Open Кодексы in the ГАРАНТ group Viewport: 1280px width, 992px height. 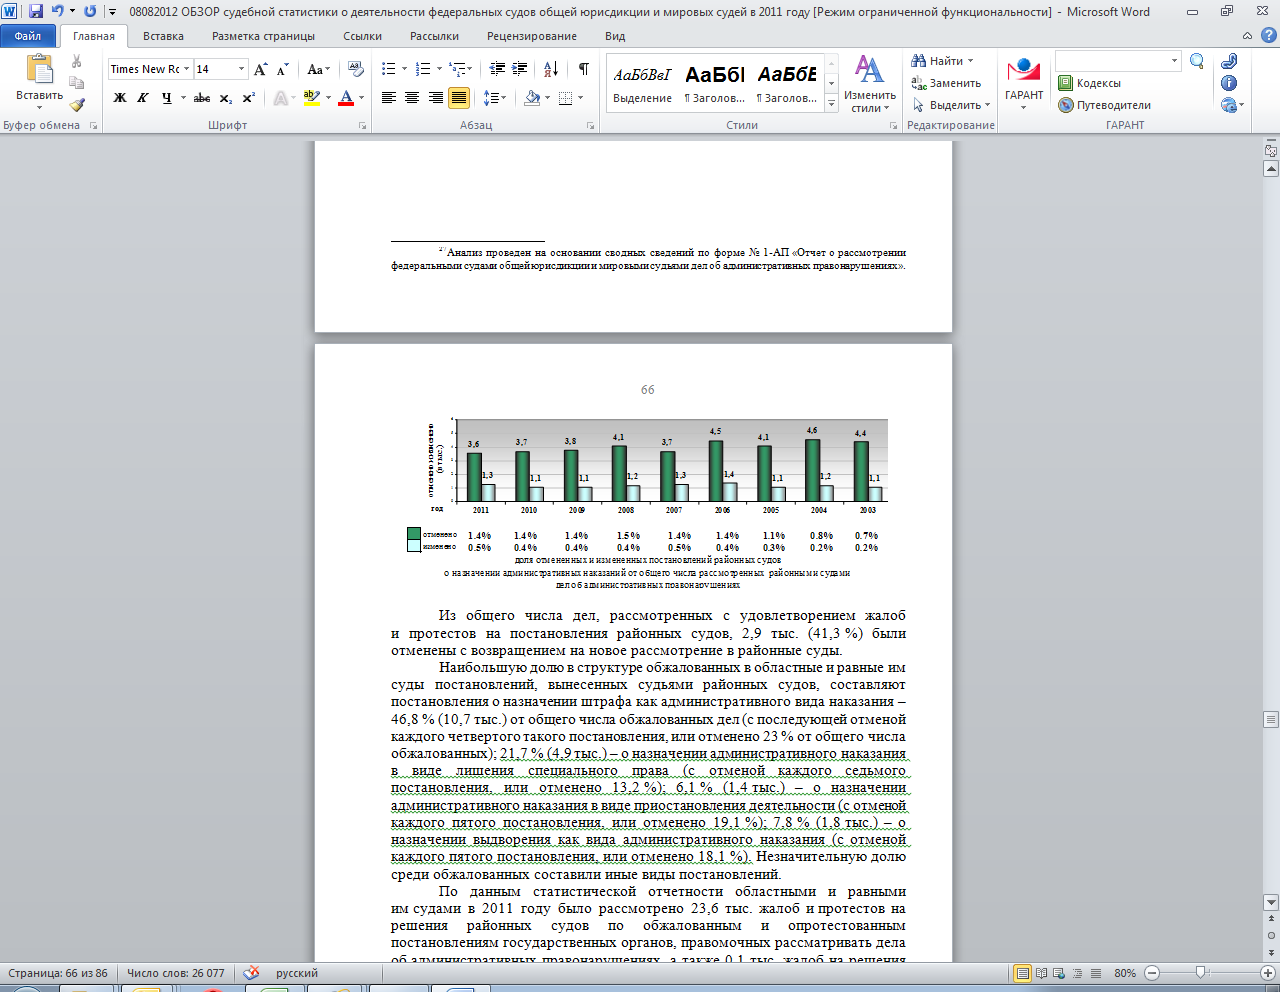[x=1089, y=83]
